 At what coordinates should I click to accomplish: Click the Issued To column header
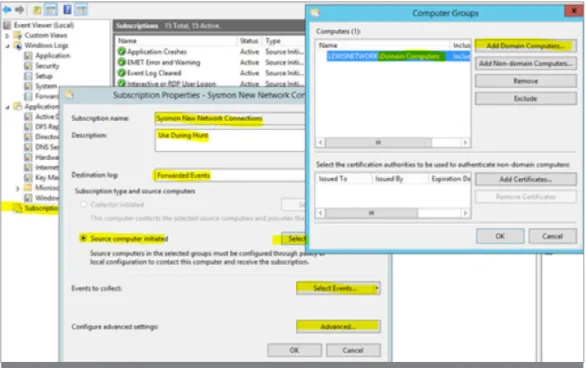[344, 179]
